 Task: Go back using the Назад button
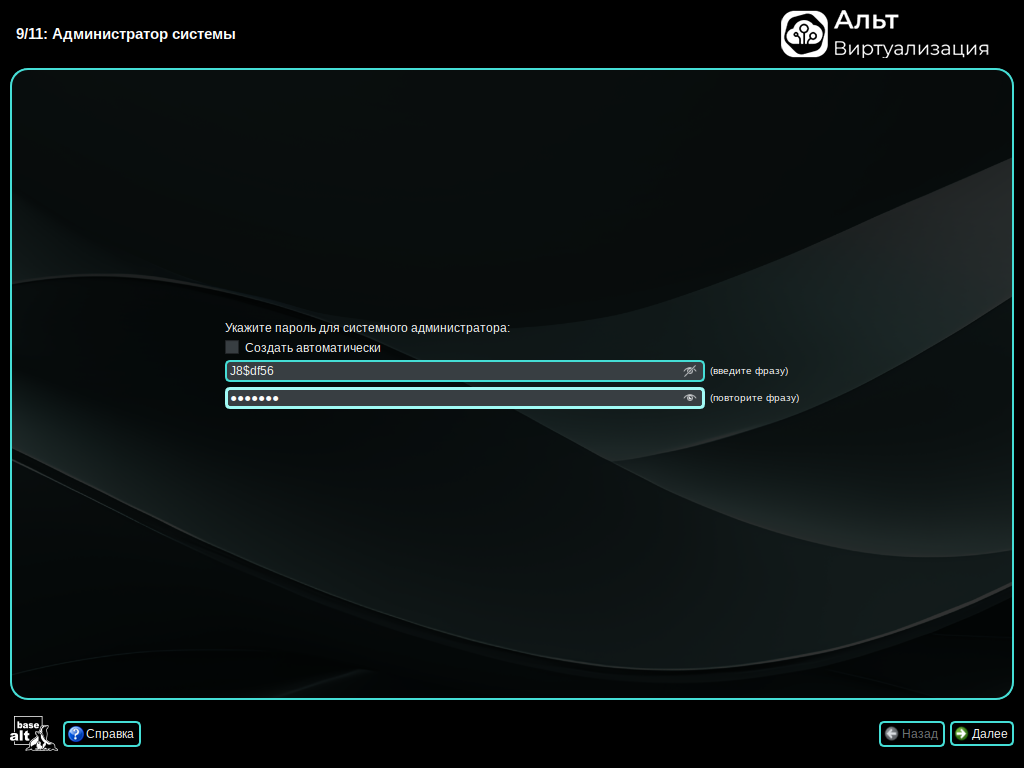click(x=912, y=734)
